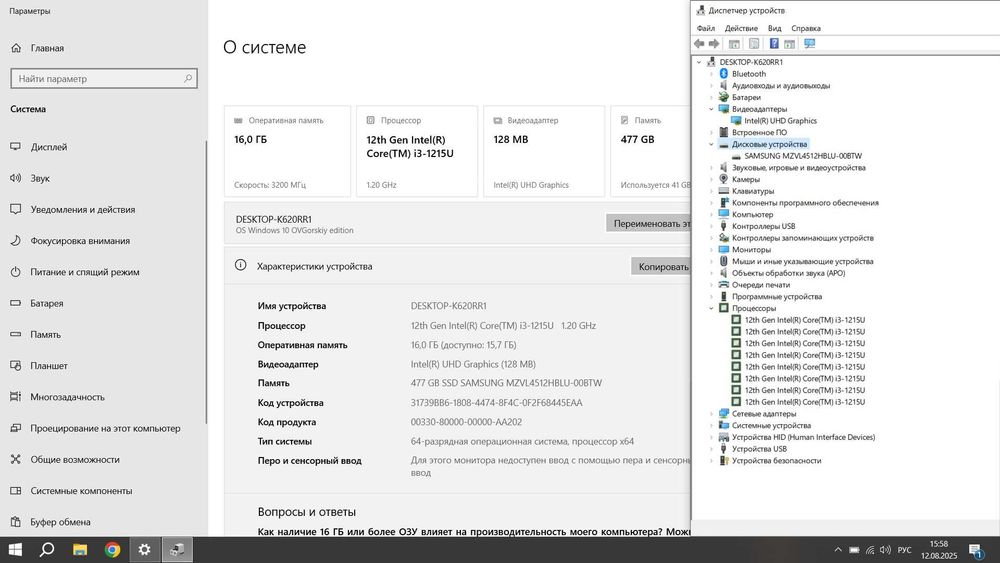1000x563 pixels.
Task: Open the Windows Start menu
Action: click(x=15, y=550)
